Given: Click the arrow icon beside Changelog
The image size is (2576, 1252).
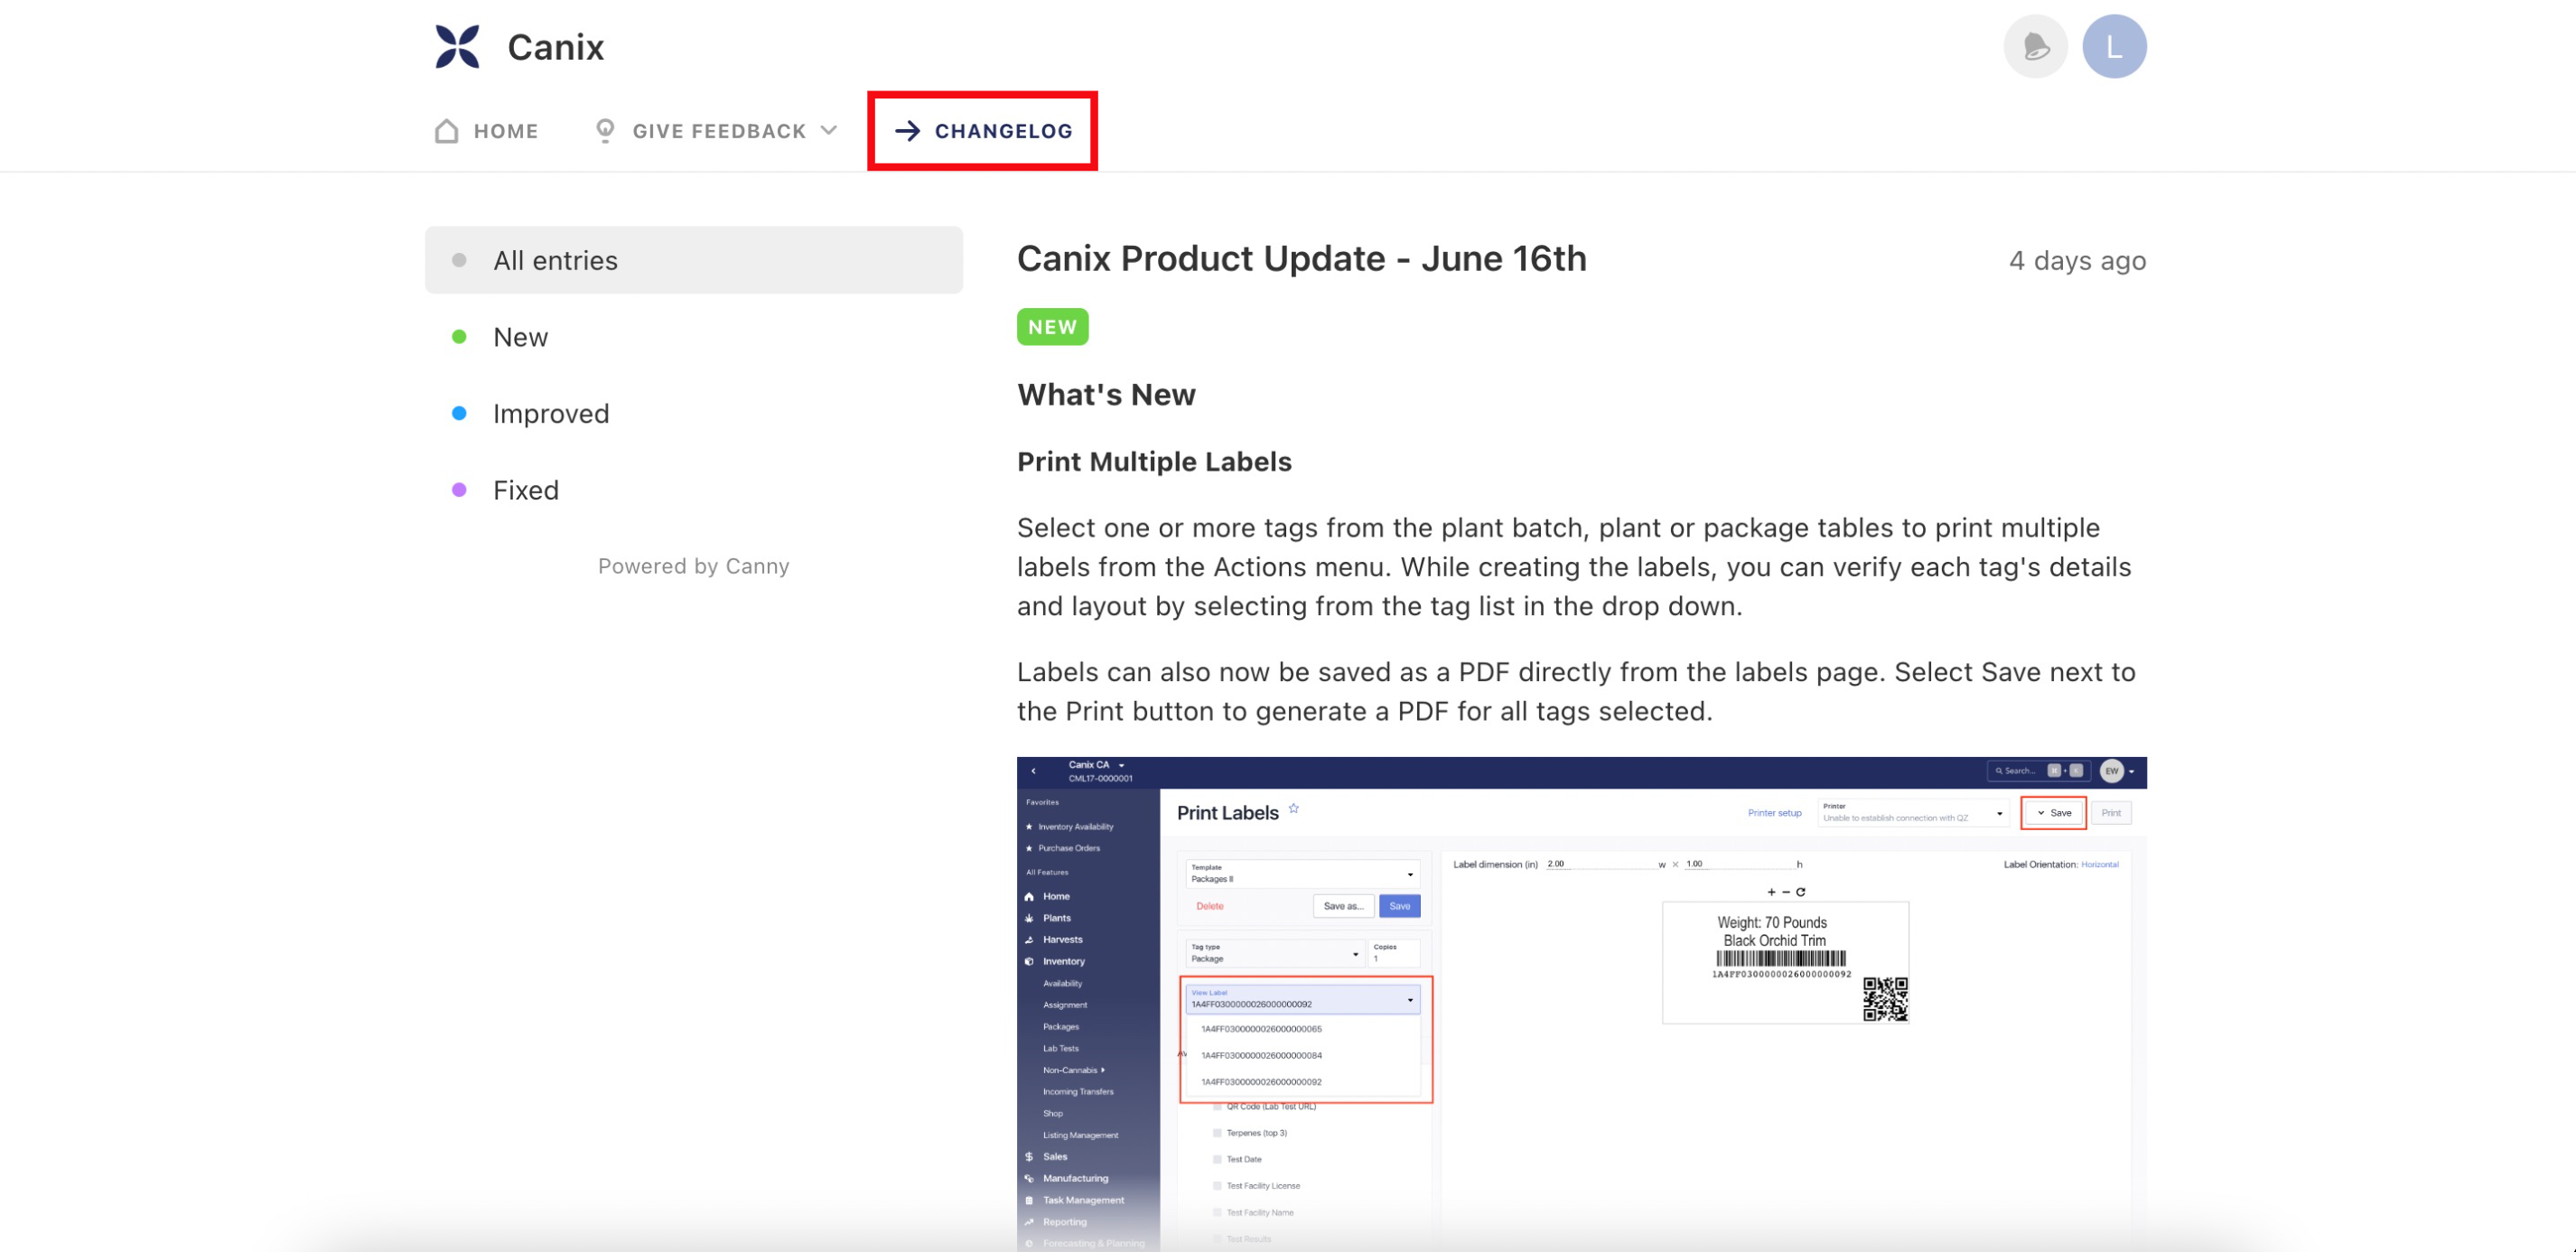Looking at the screenshot, I should [x=907, y=131].
